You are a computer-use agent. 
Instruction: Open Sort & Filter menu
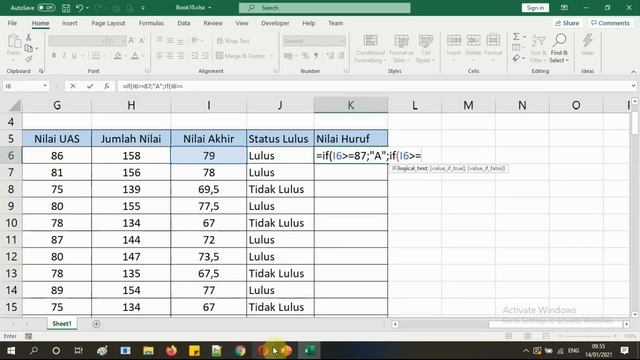pos(538,48)
